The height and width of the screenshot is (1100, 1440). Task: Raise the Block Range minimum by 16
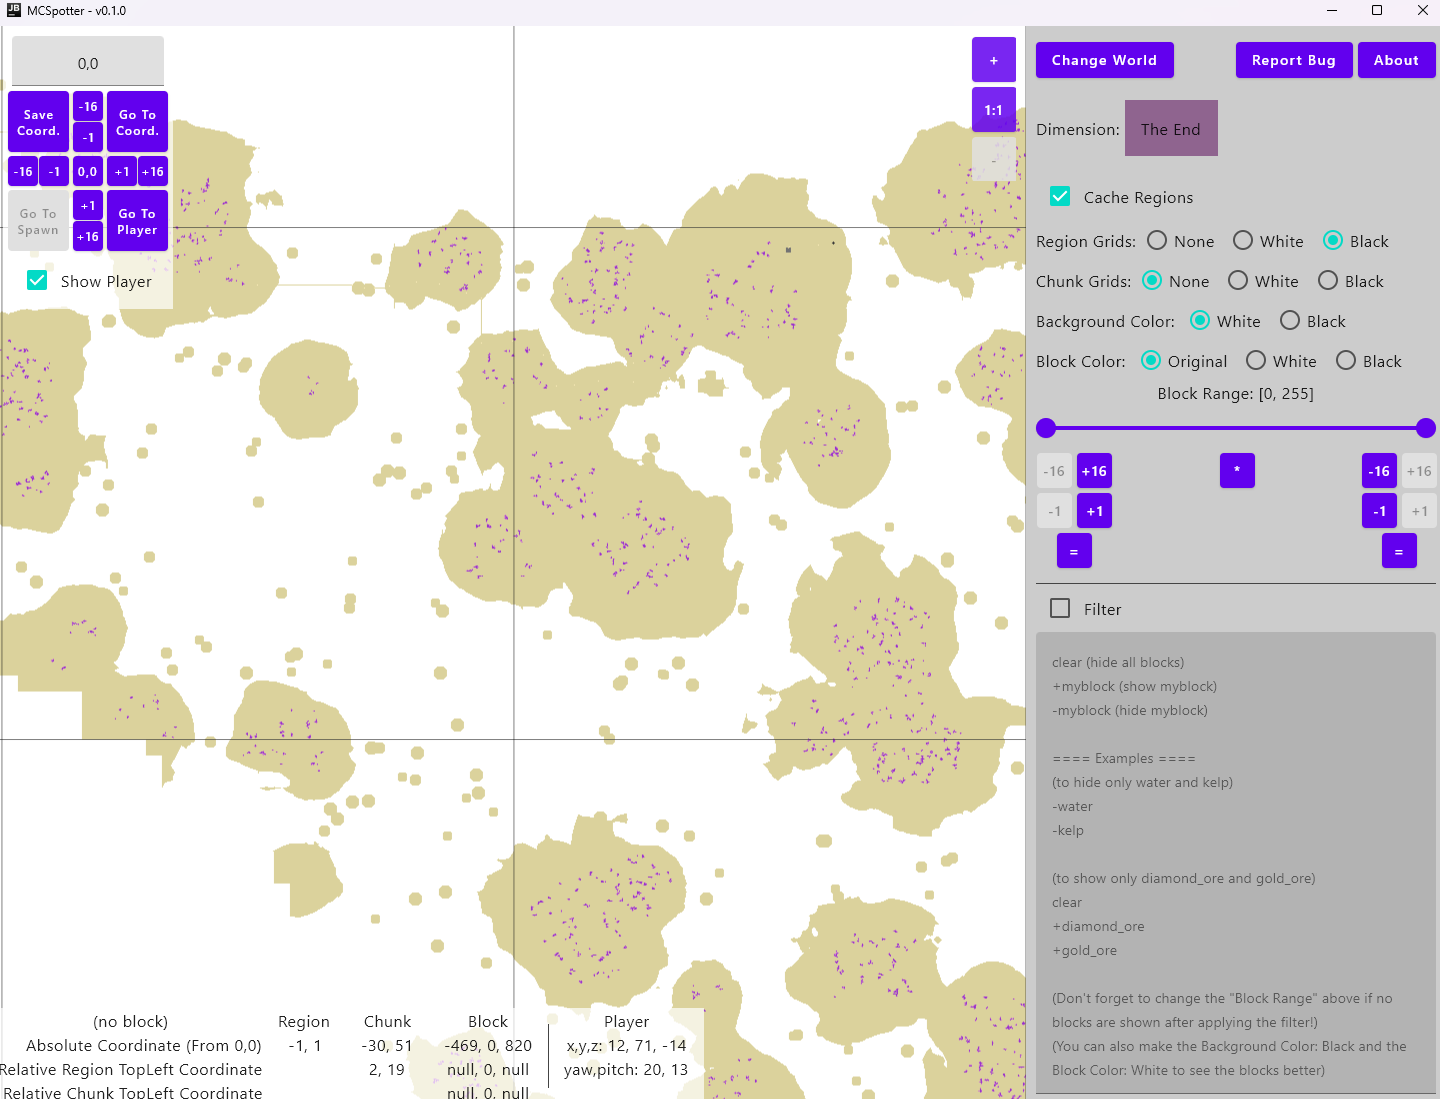1094,471
